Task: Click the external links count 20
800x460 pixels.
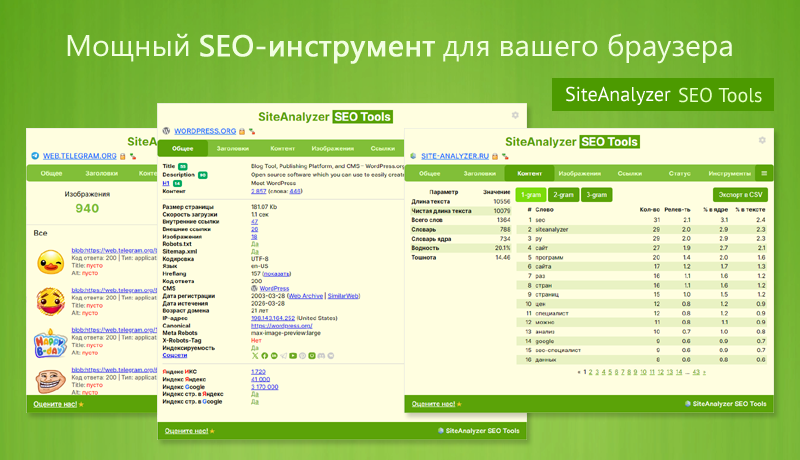Action: [x=255, y=229]
